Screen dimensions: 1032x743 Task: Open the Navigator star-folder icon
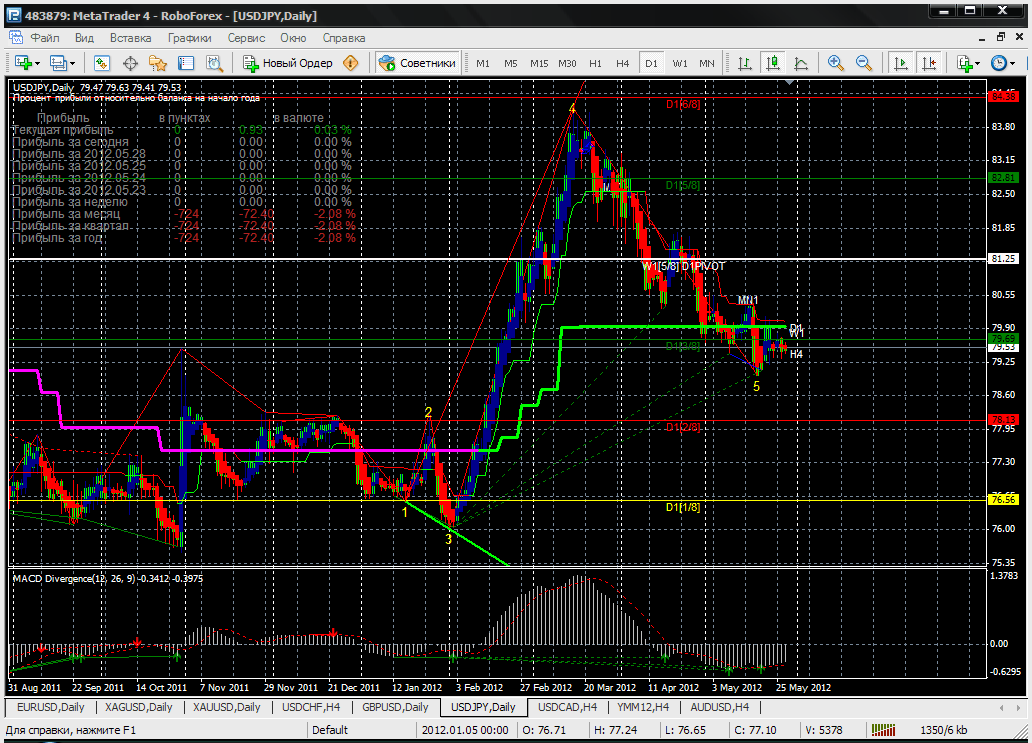157,63
